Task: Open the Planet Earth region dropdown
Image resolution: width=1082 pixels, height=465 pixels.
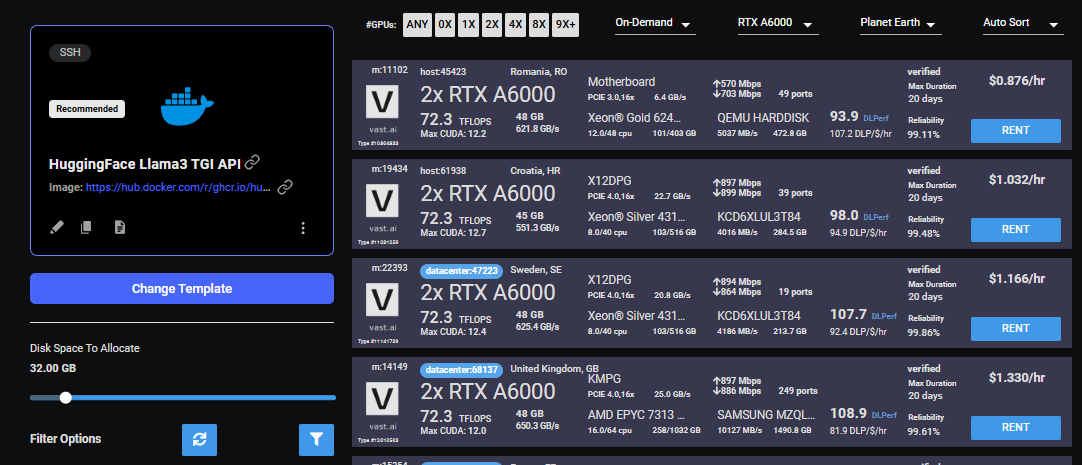Action: 901,23
